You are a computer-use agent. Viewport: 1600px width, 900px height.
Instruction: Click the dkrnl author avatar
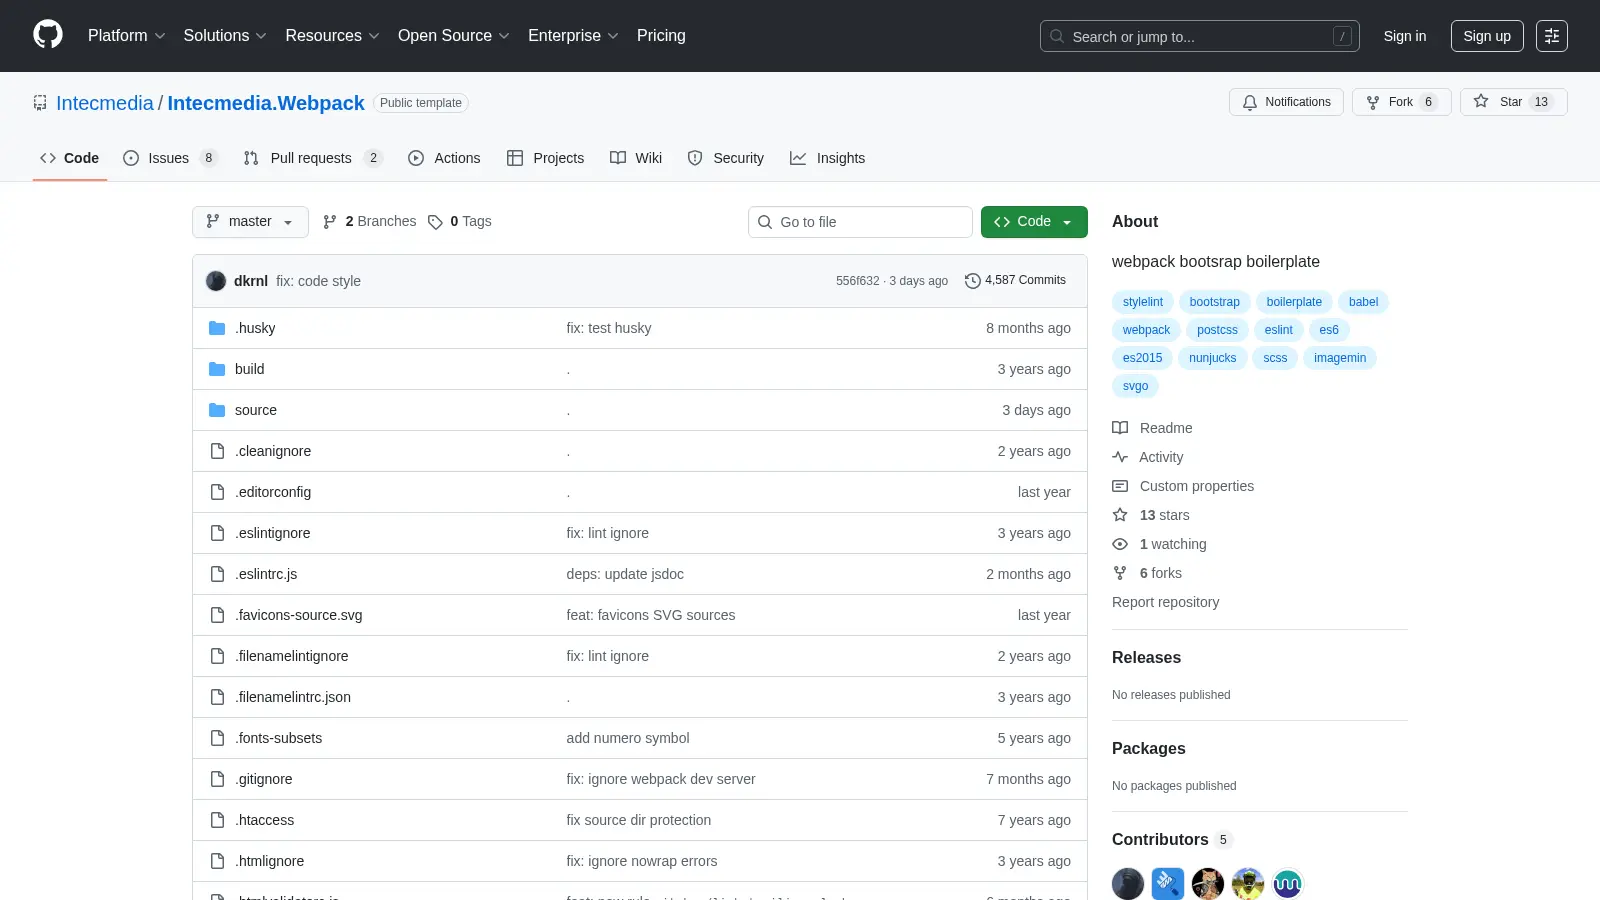(216, 281)
